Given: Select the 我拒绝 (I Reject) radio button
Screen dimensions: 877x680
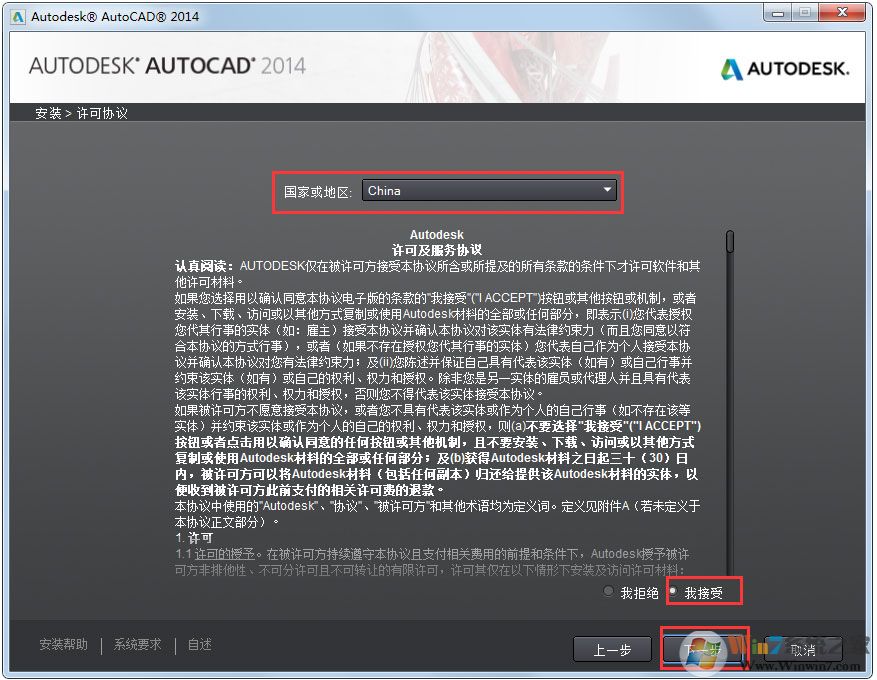Looking at the screenshot, I should point(609,591).
